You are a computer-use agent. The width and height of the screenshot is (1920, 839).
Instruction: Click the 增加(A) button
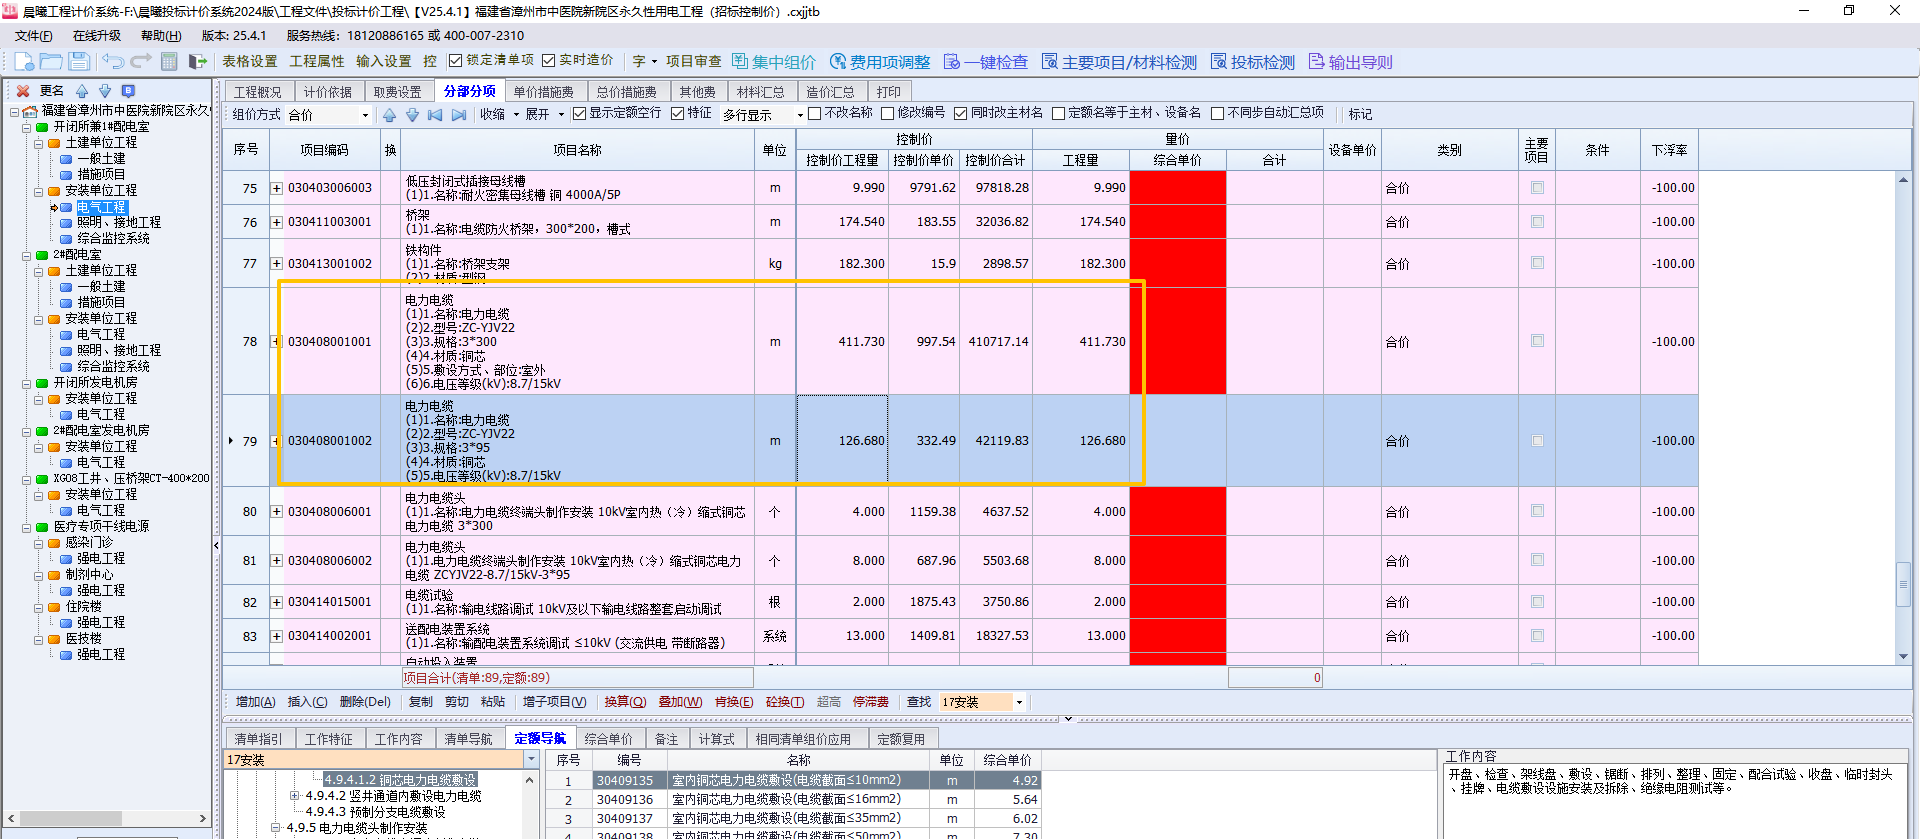(x=255, y=702)
